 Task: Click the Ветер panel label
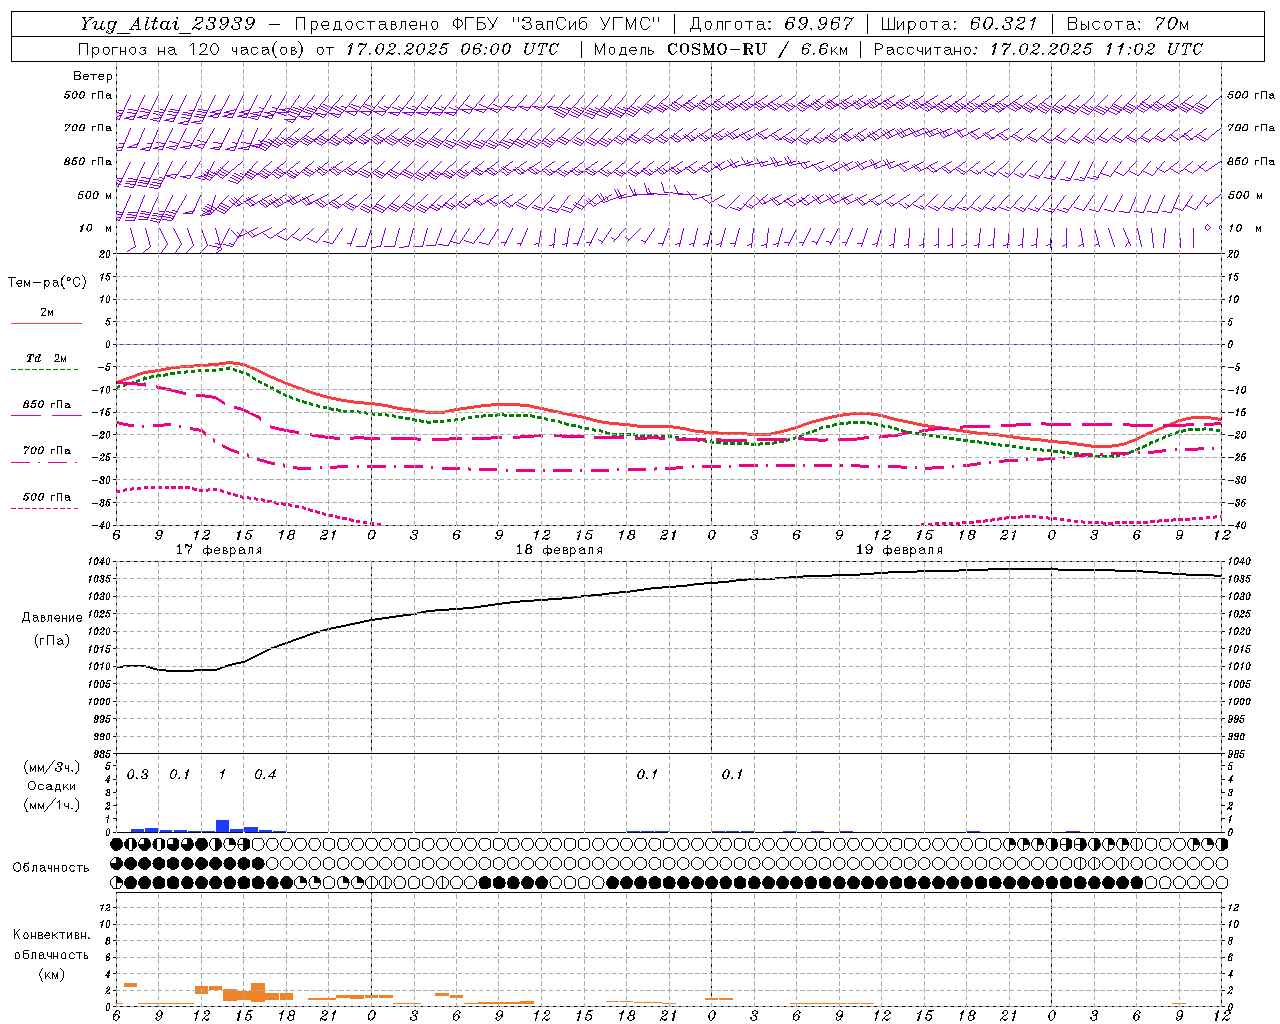tap(93, 76)
